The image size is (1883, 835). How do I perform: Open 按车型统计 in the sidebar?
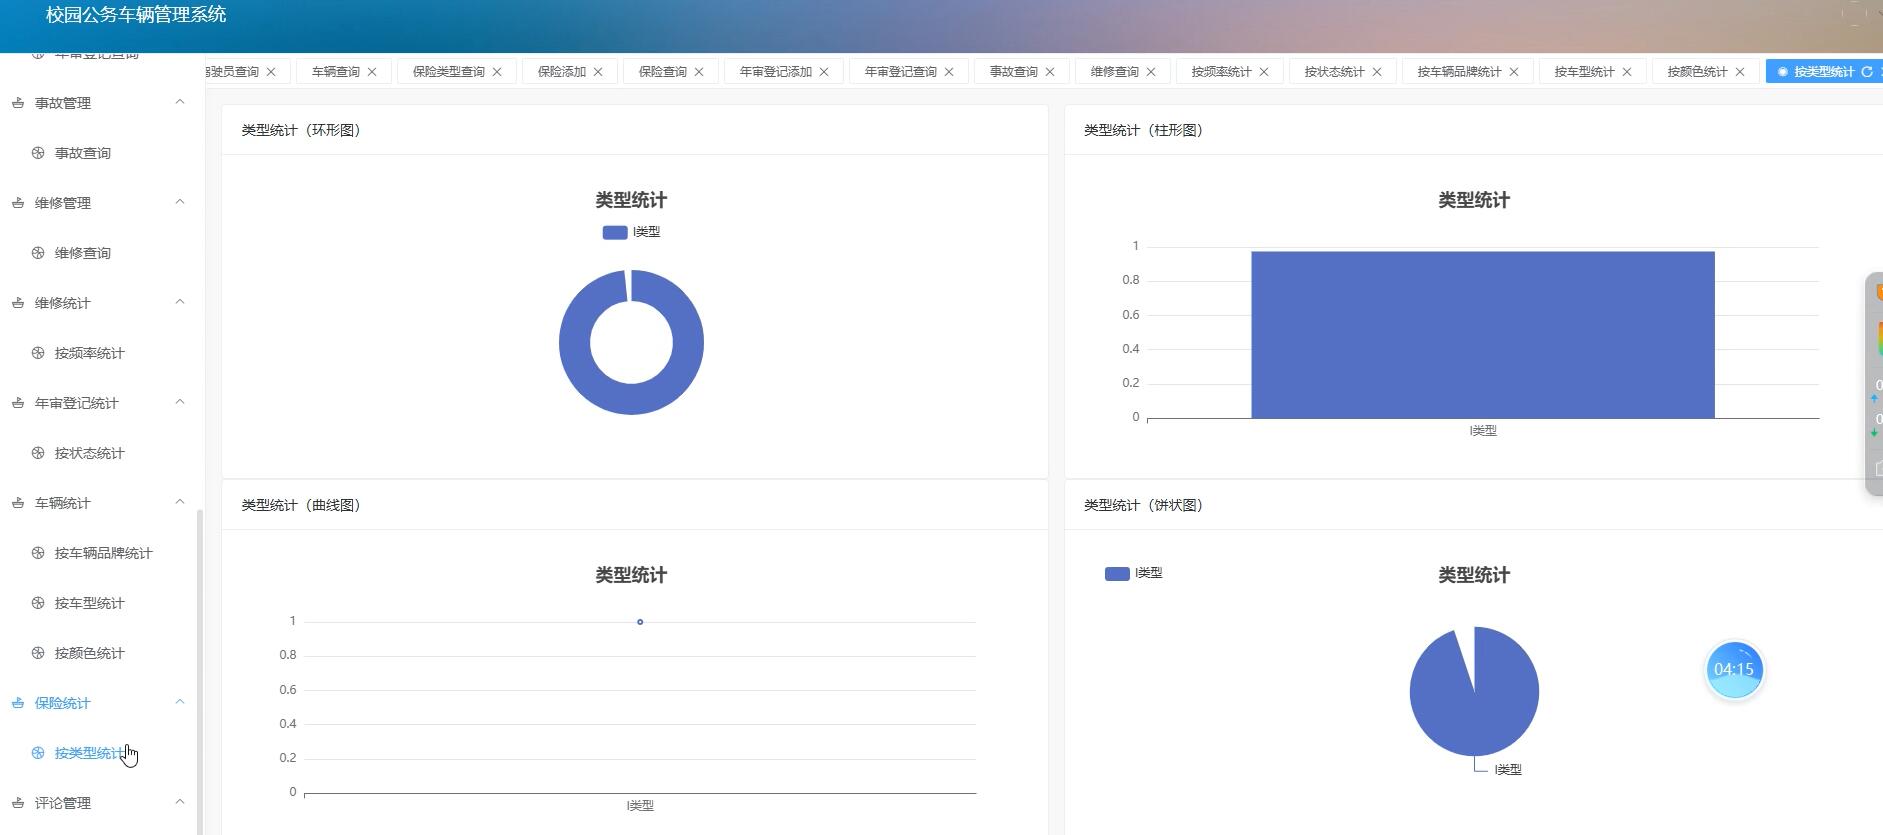[x=89, y=603]
